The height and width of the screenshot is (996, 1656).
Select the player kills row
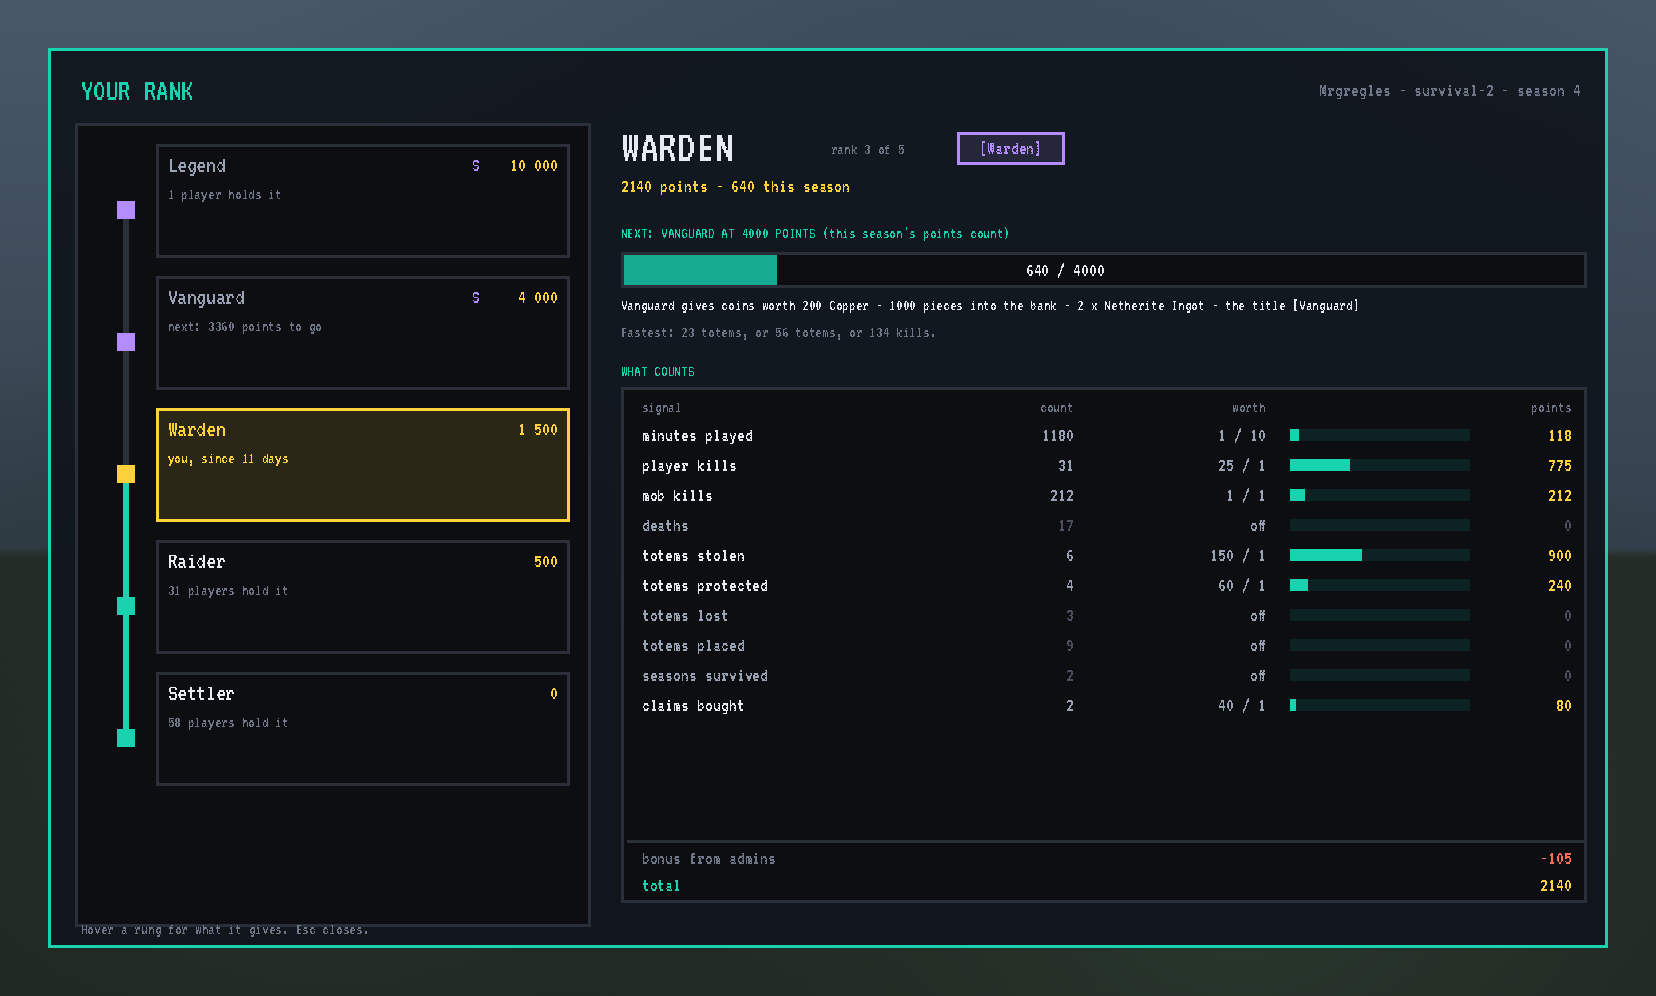coord(1104,466)
